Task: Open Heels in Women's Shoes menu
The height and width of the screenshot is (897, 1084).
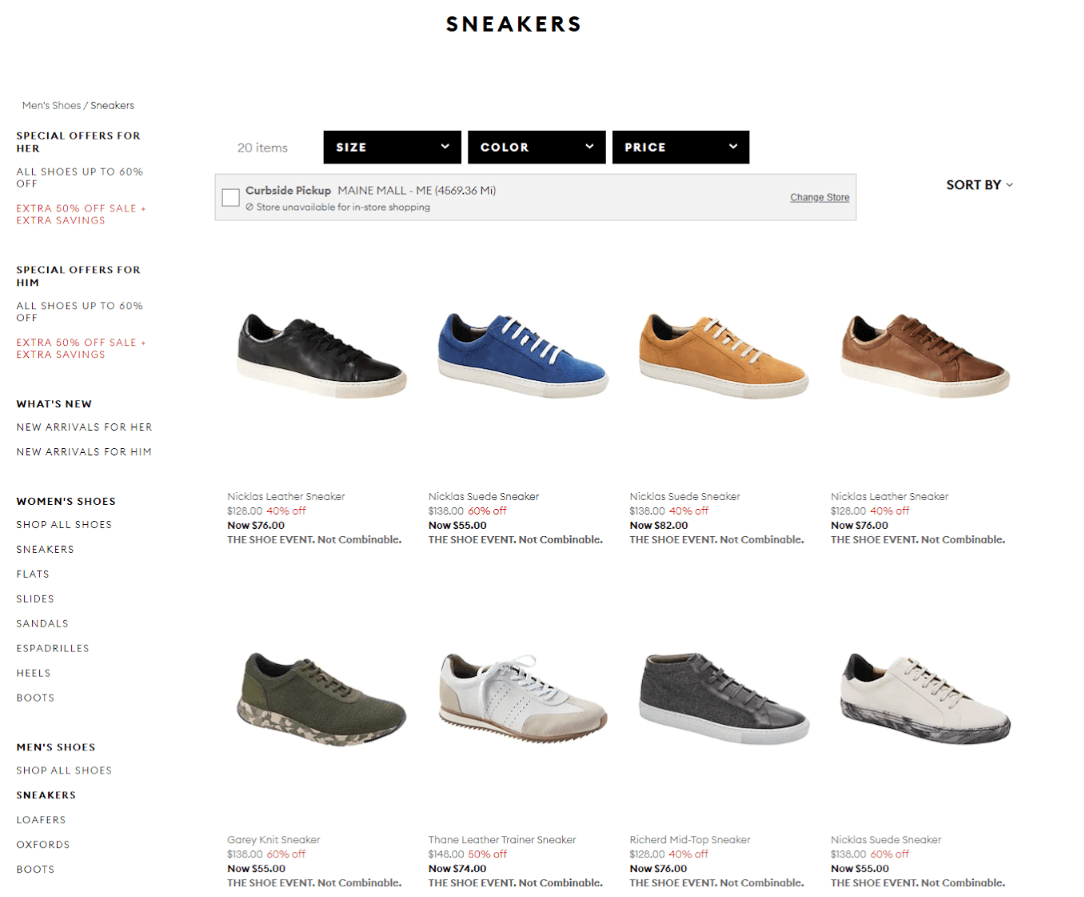Action: point(33,673)
